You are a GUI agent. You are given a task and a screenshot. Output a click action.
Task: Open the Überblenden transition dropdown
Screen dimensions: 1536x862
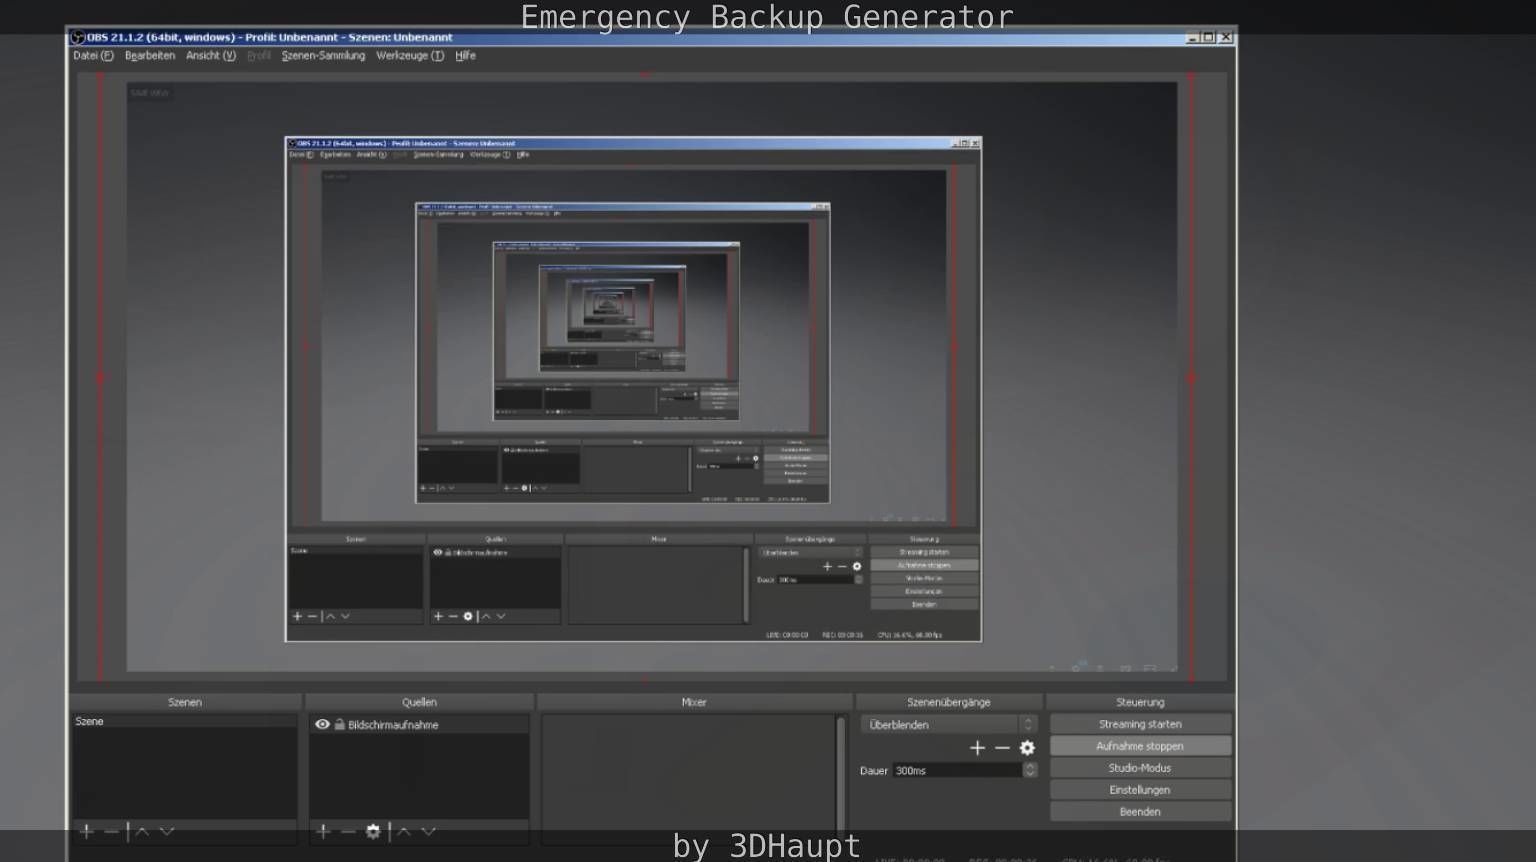click(948, 724)
